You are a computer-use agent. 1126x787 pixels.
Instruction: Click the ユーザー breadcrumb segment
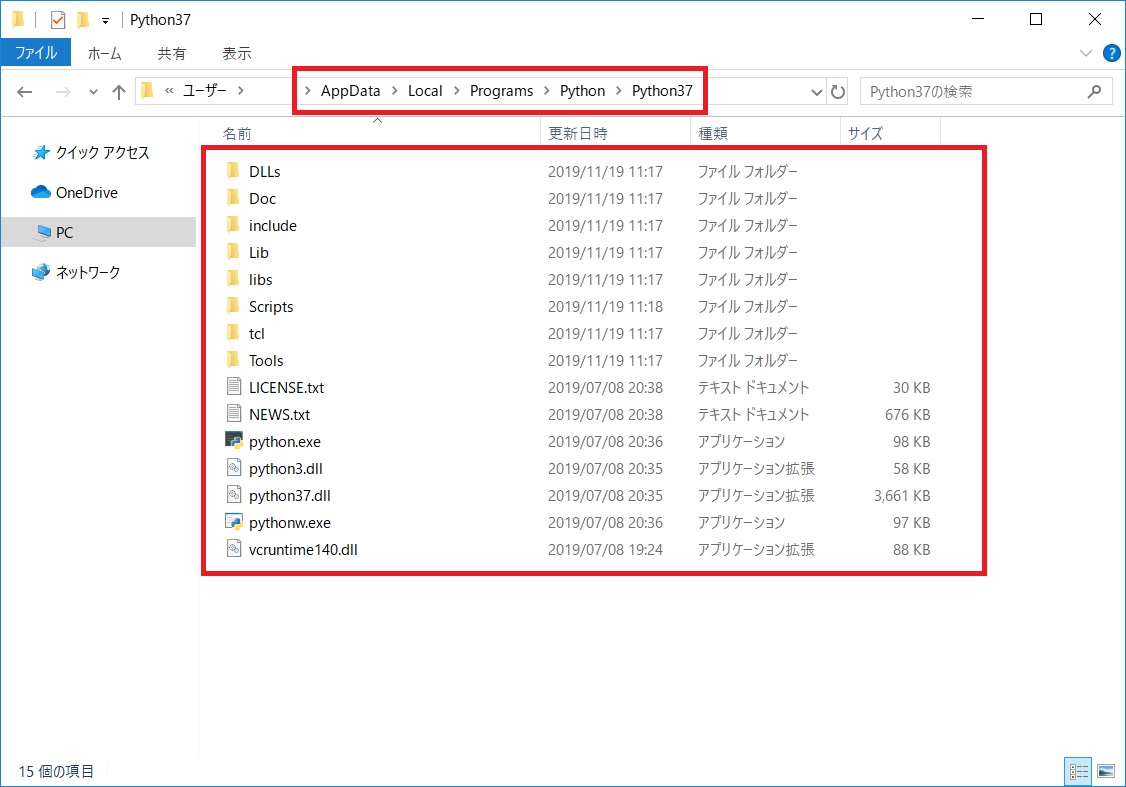tap(205, 90)
